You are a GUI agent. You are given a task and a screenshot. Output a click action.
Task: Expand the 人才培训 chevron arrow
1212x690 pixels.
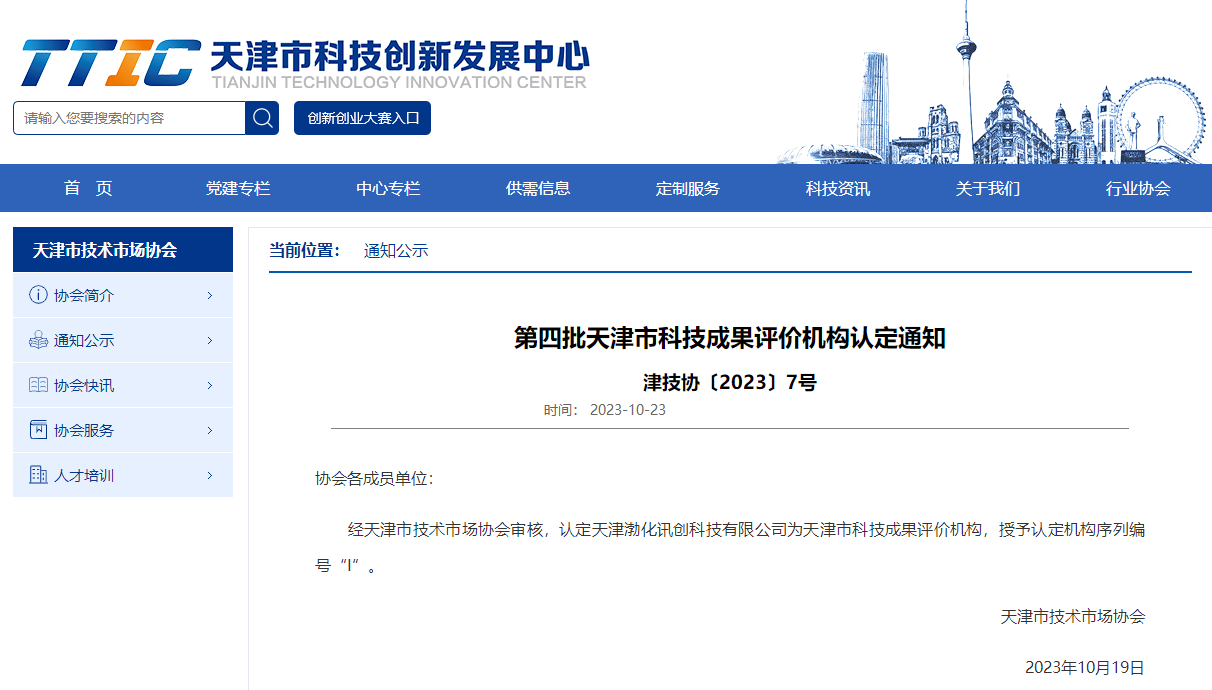coord(209,475)
